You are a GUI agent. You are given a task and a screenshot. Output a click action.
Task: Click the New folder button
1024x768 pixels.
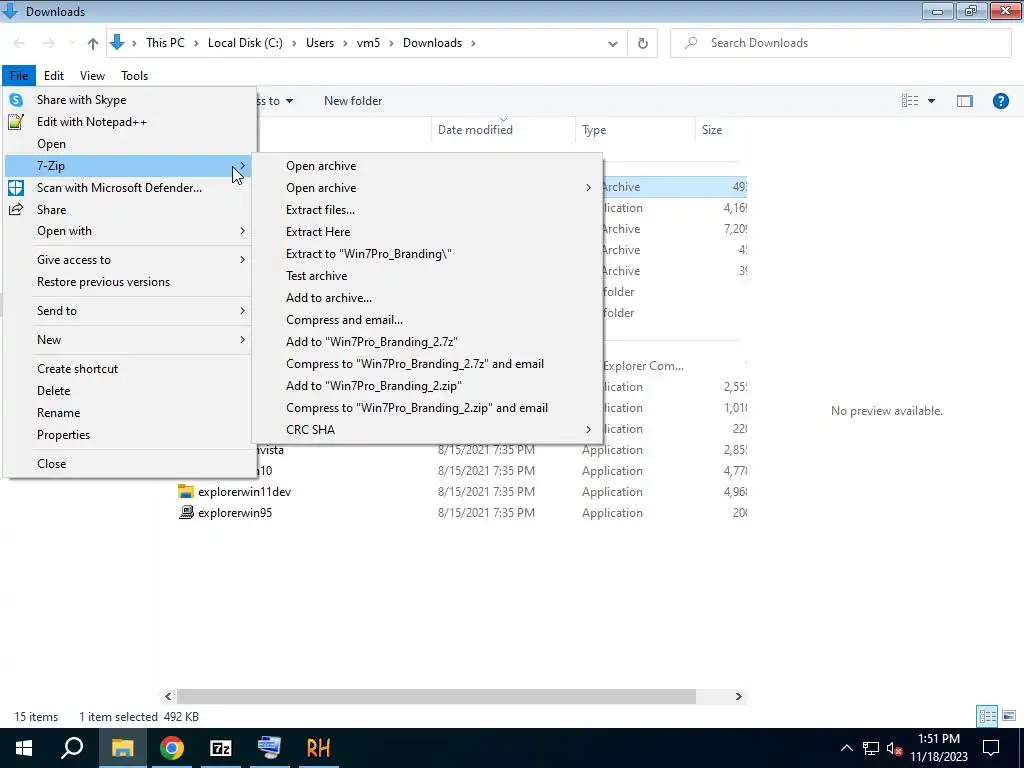(353, 101)
